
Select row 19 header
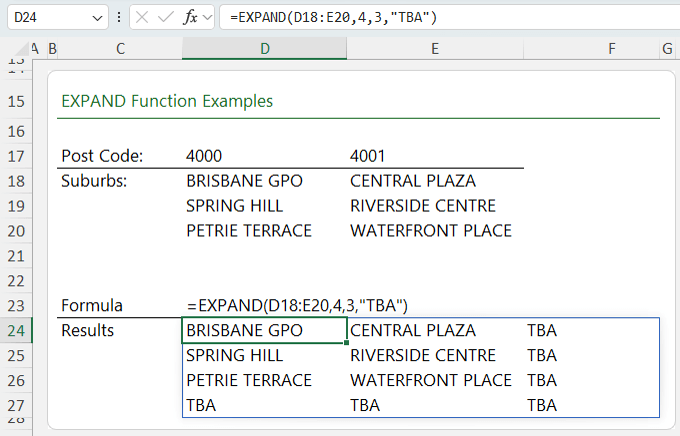point(16,206)
